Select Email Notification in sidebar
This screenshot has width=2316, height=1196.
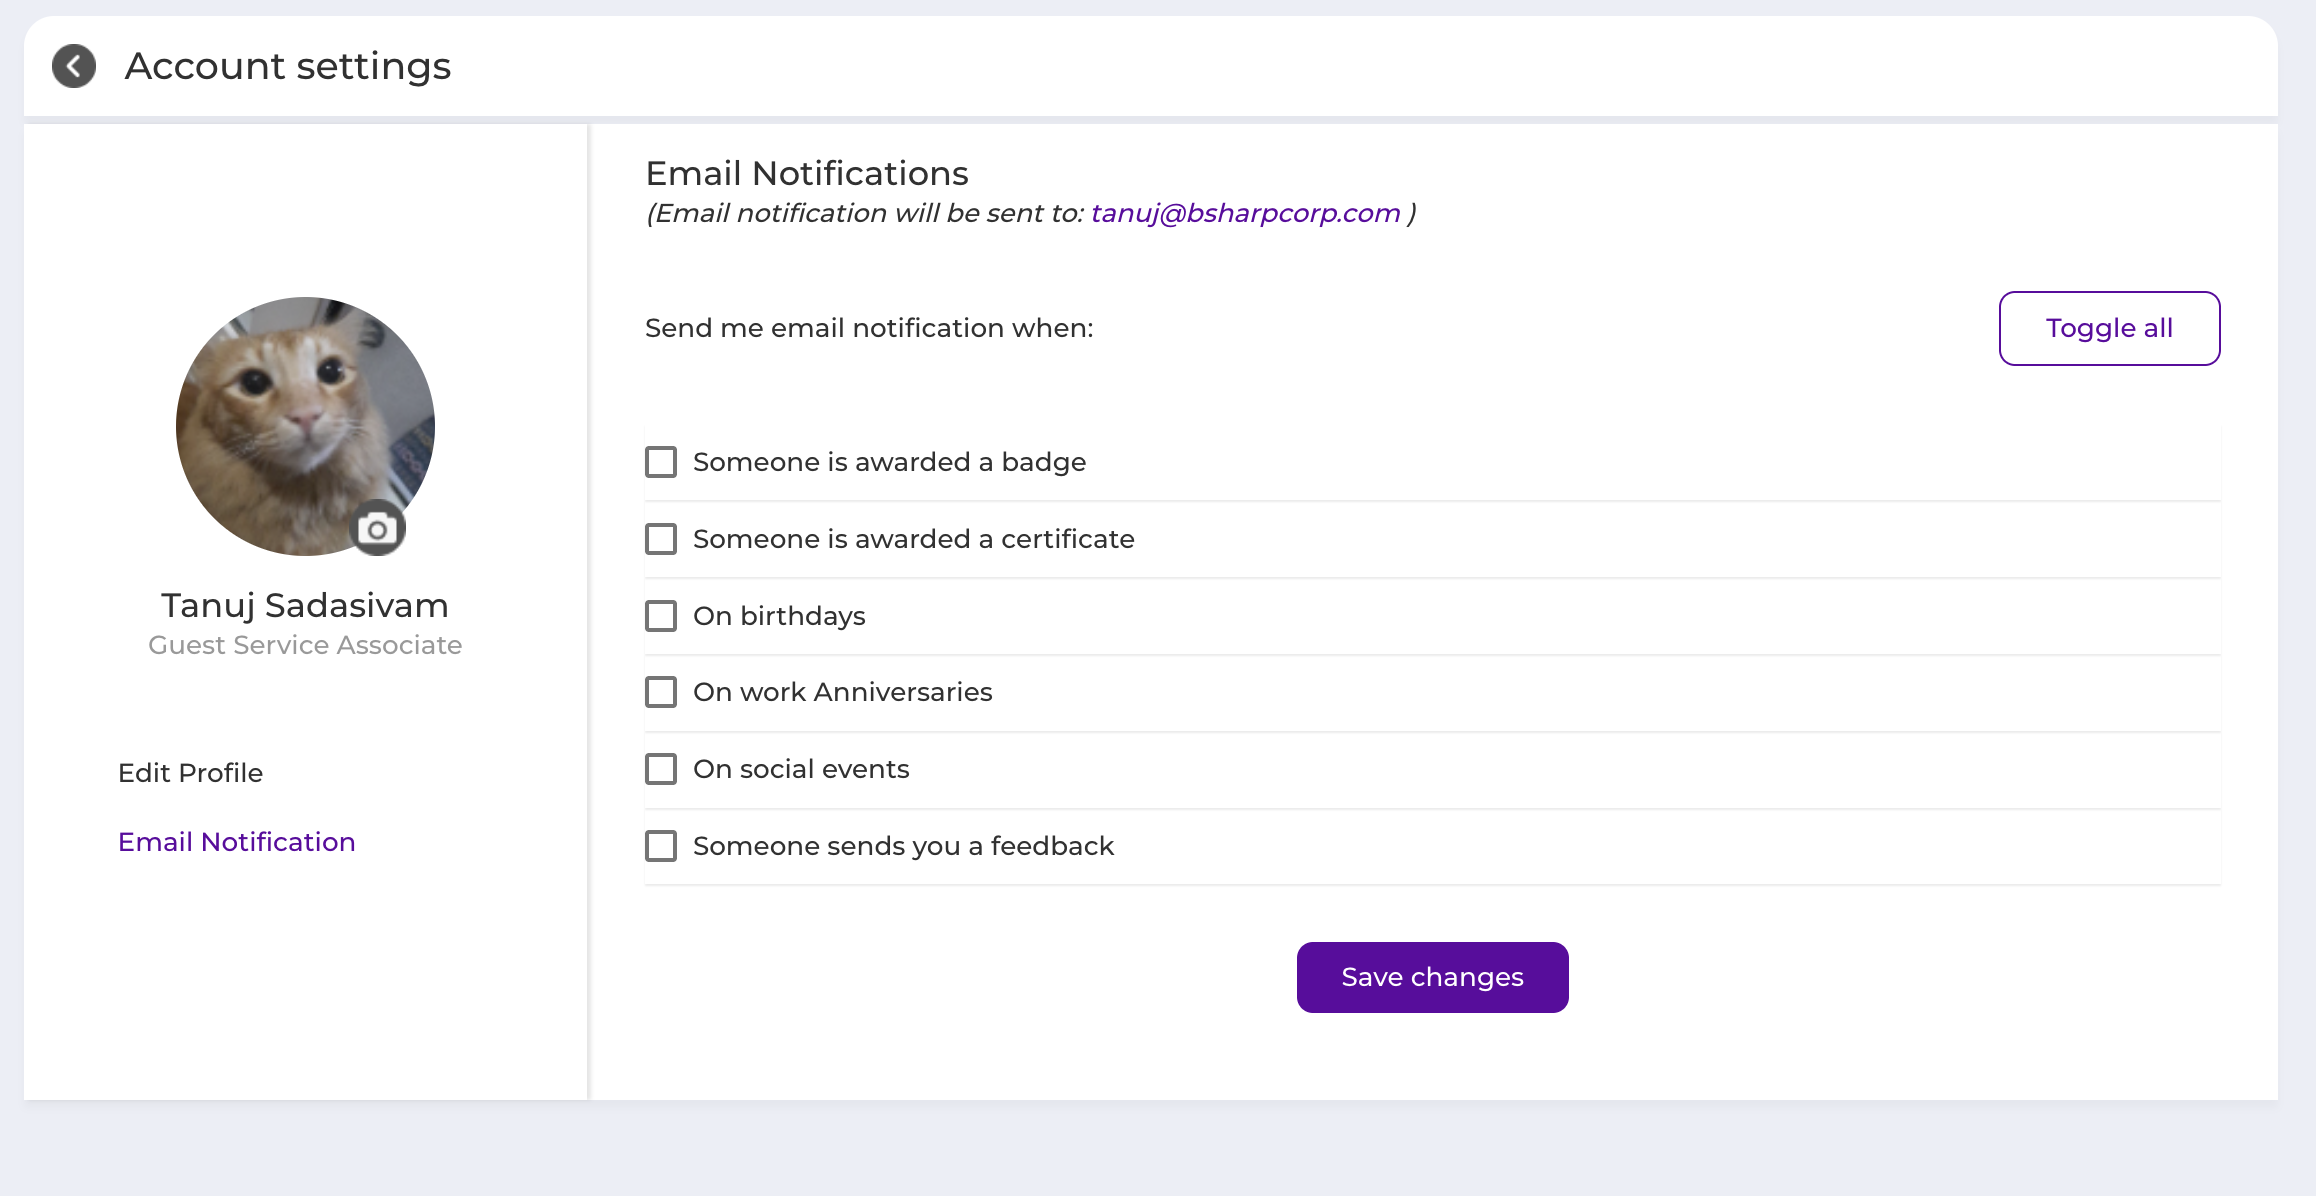[237, 842]
